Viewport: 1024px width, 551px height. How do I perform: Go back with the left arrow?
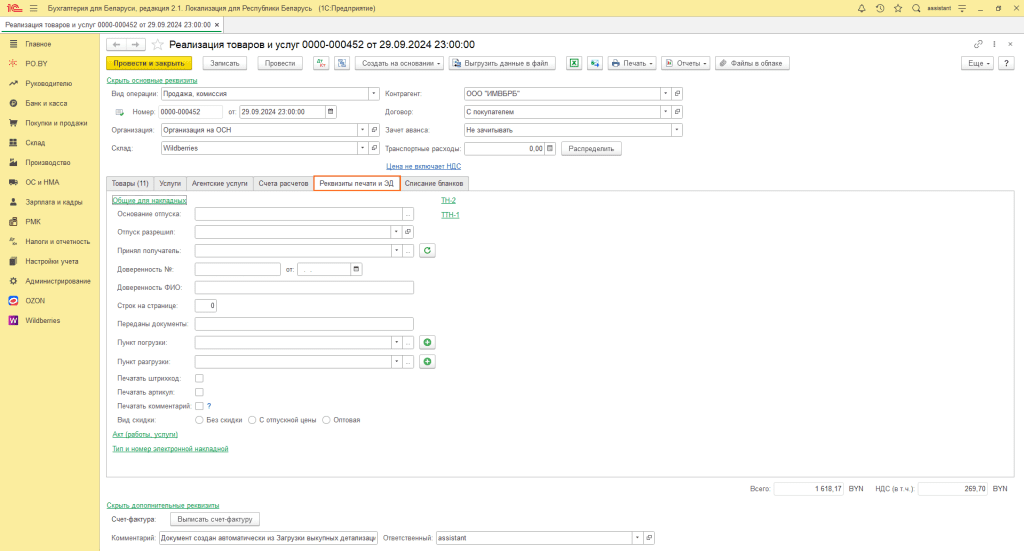(116, 44)
